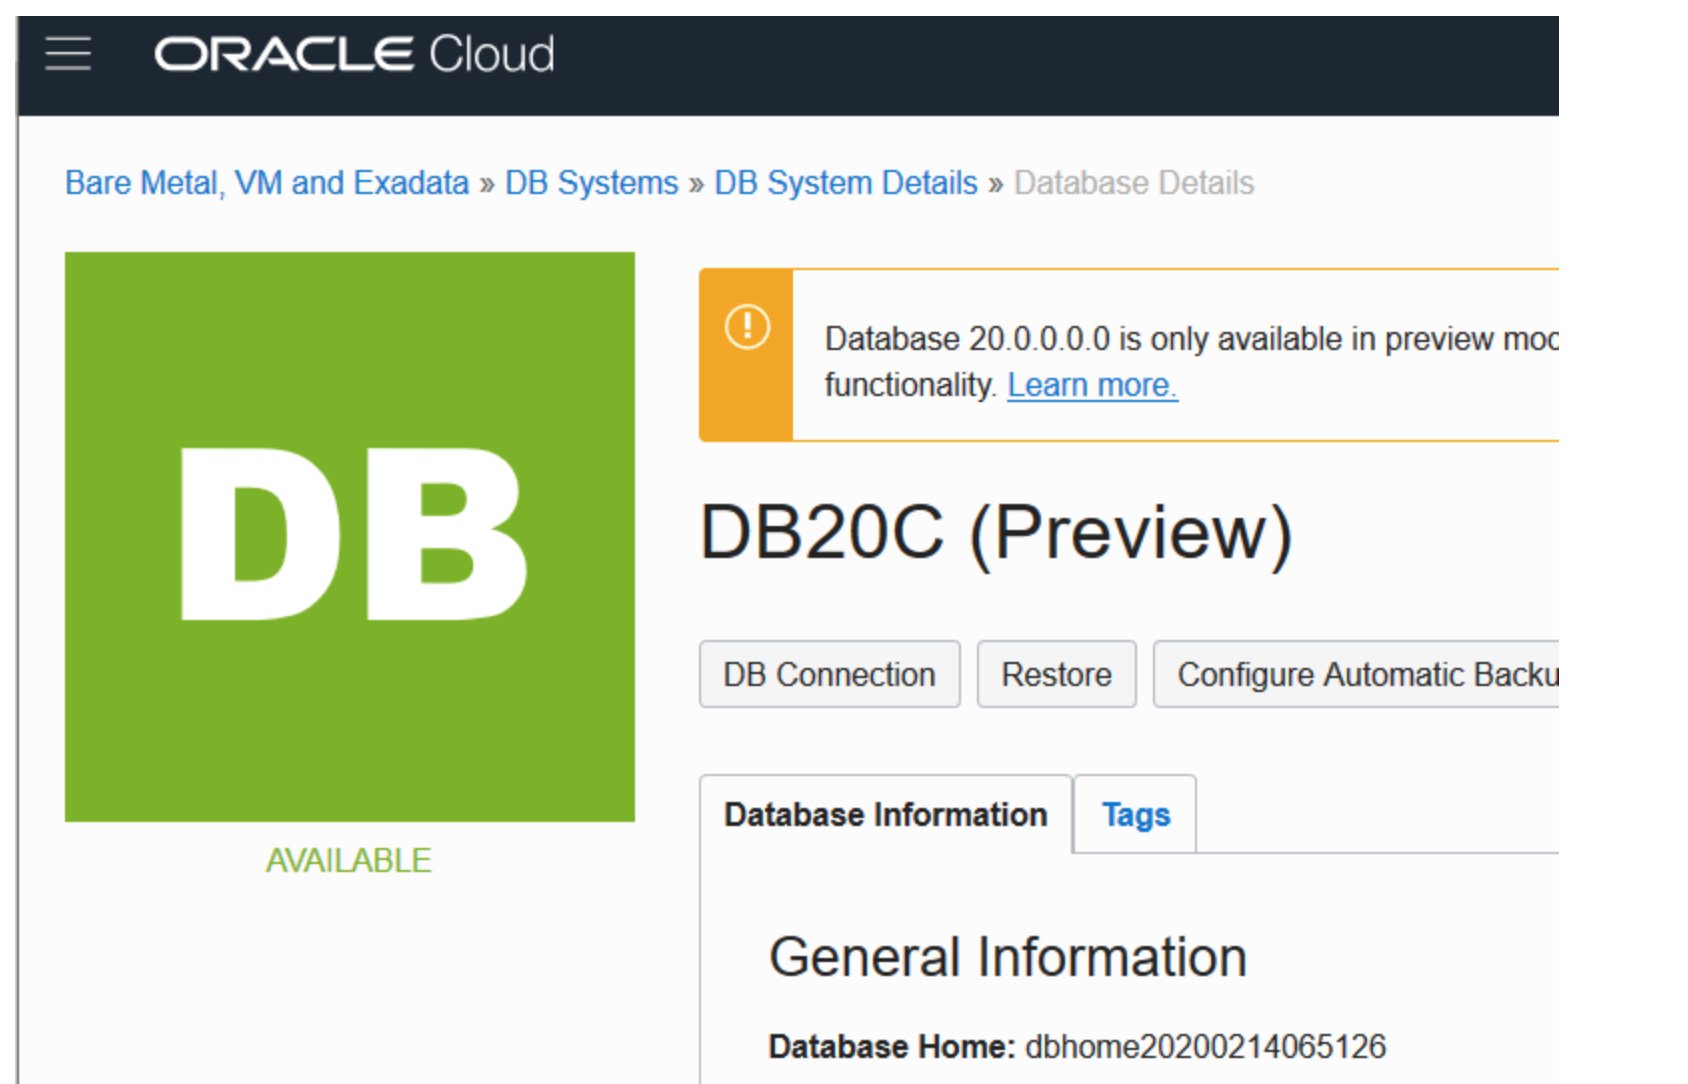Select the Database Information tab
Viewport: 1688px width, 1084px height.
pyautogui.click(x=886, y=814)
